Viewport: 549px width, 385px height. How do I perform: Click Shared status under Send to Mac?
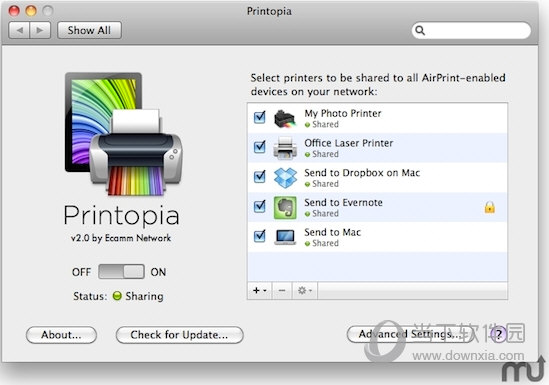click(x=325, y=243)
